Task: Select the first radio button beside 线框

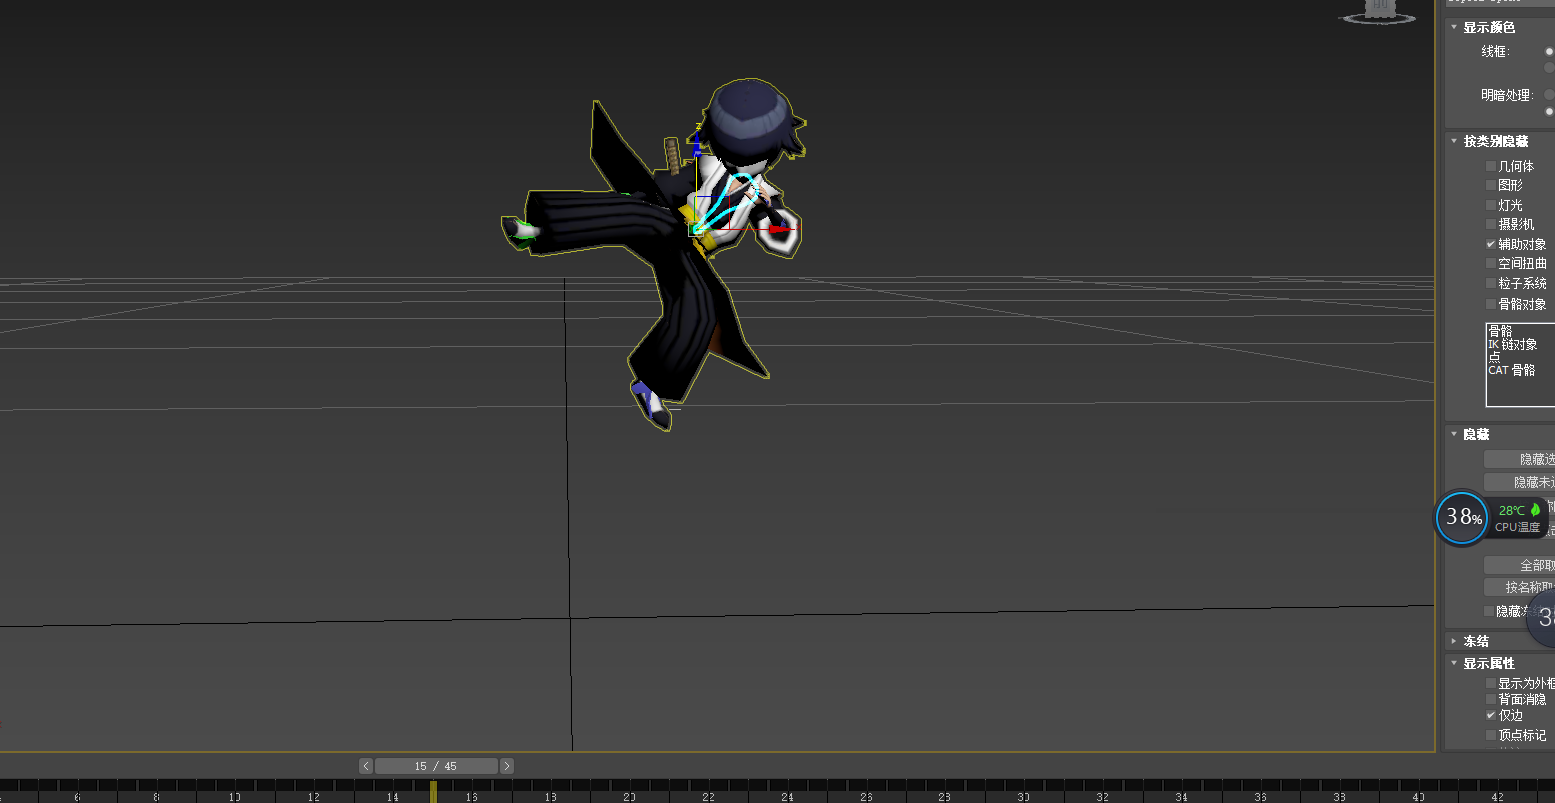Action: coord(1549,51)
